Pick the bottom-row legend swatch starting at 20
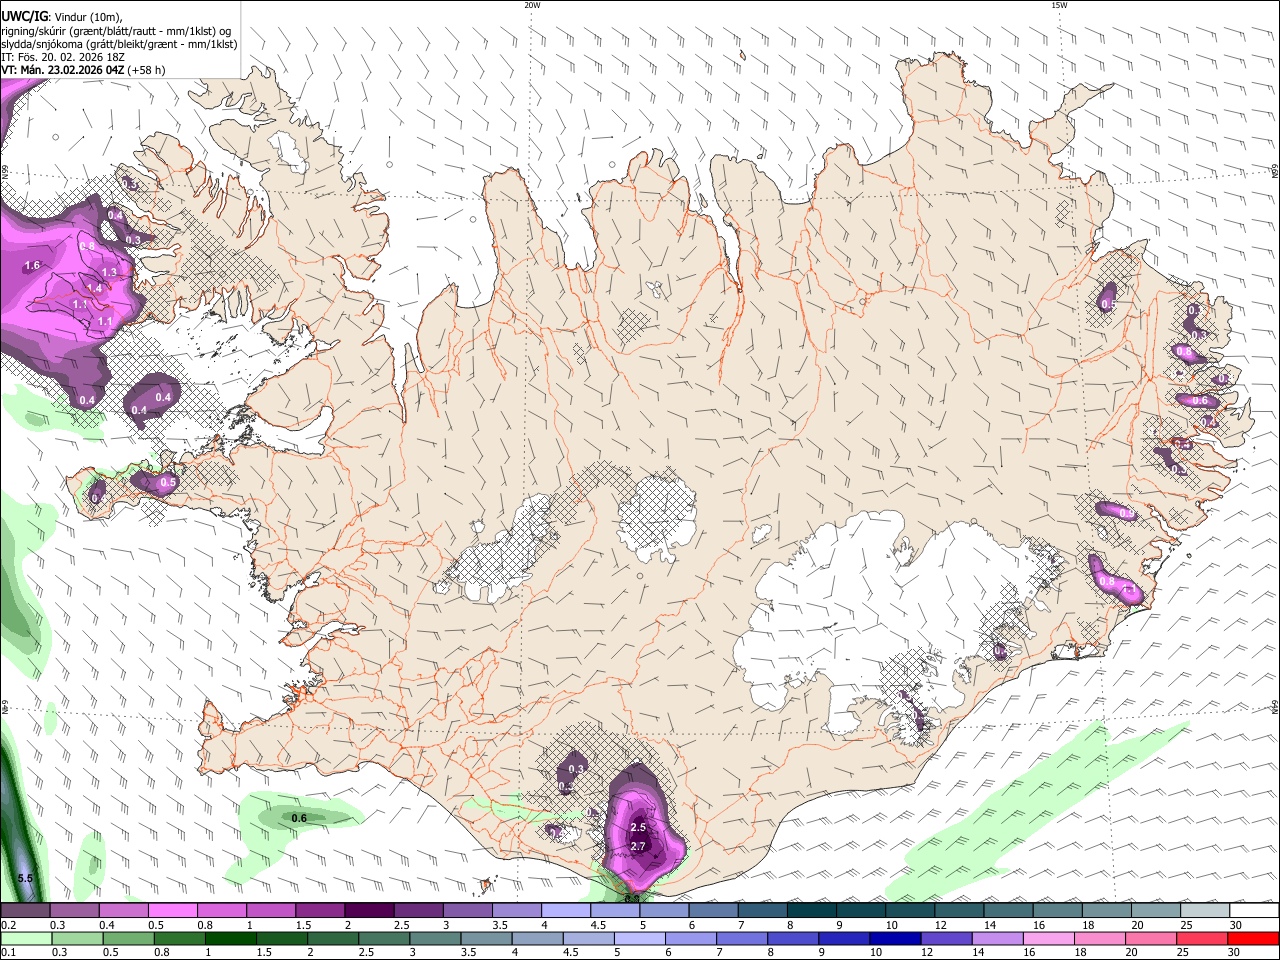This screenshot has width=1280, height=960. click(x=1150, y=939)
